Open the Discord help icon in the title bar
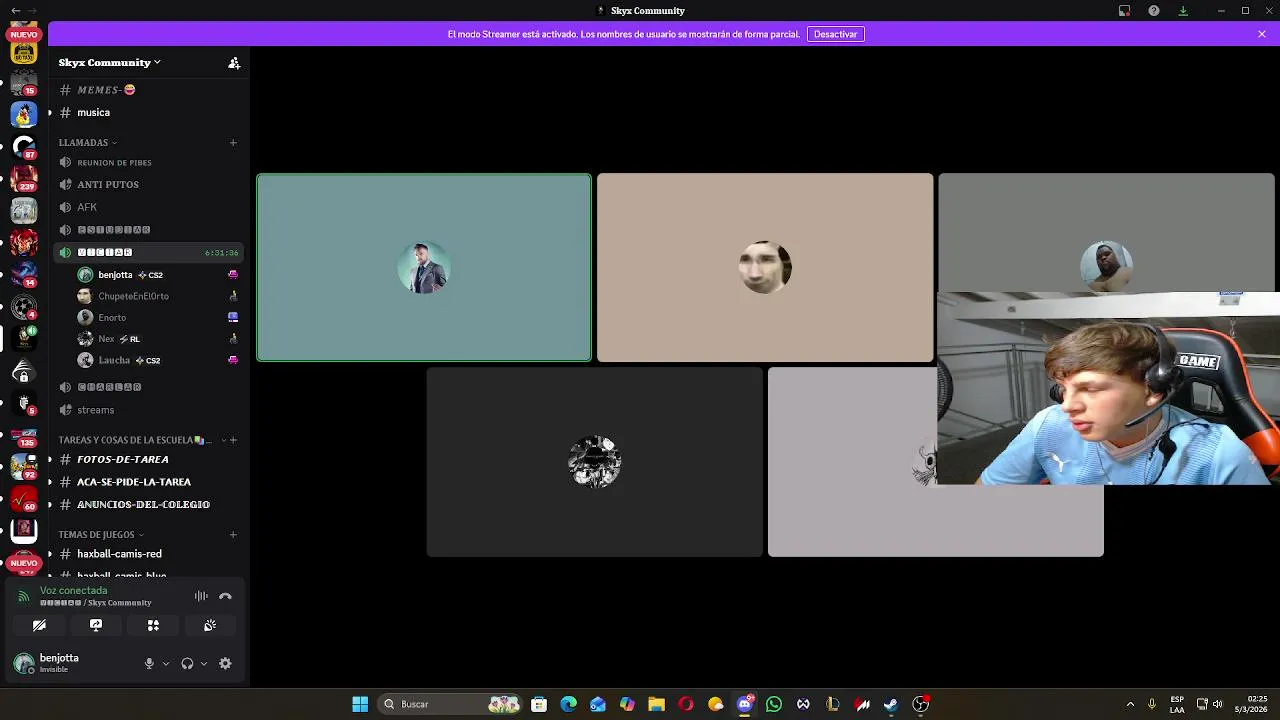The width and height of the screenshot is (1280, 720). point(1154,10)
